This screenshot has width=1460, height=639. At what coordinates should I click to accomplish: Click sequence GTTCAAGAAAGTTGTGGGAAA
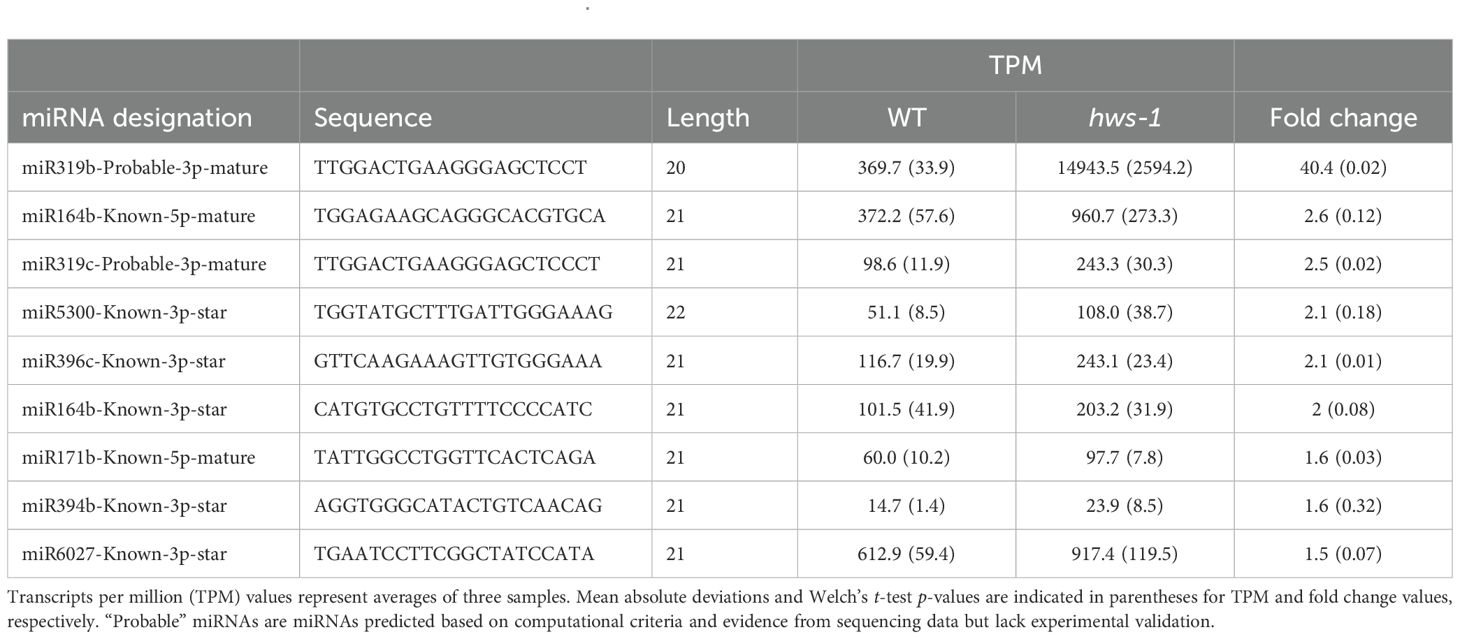(458, 361)
